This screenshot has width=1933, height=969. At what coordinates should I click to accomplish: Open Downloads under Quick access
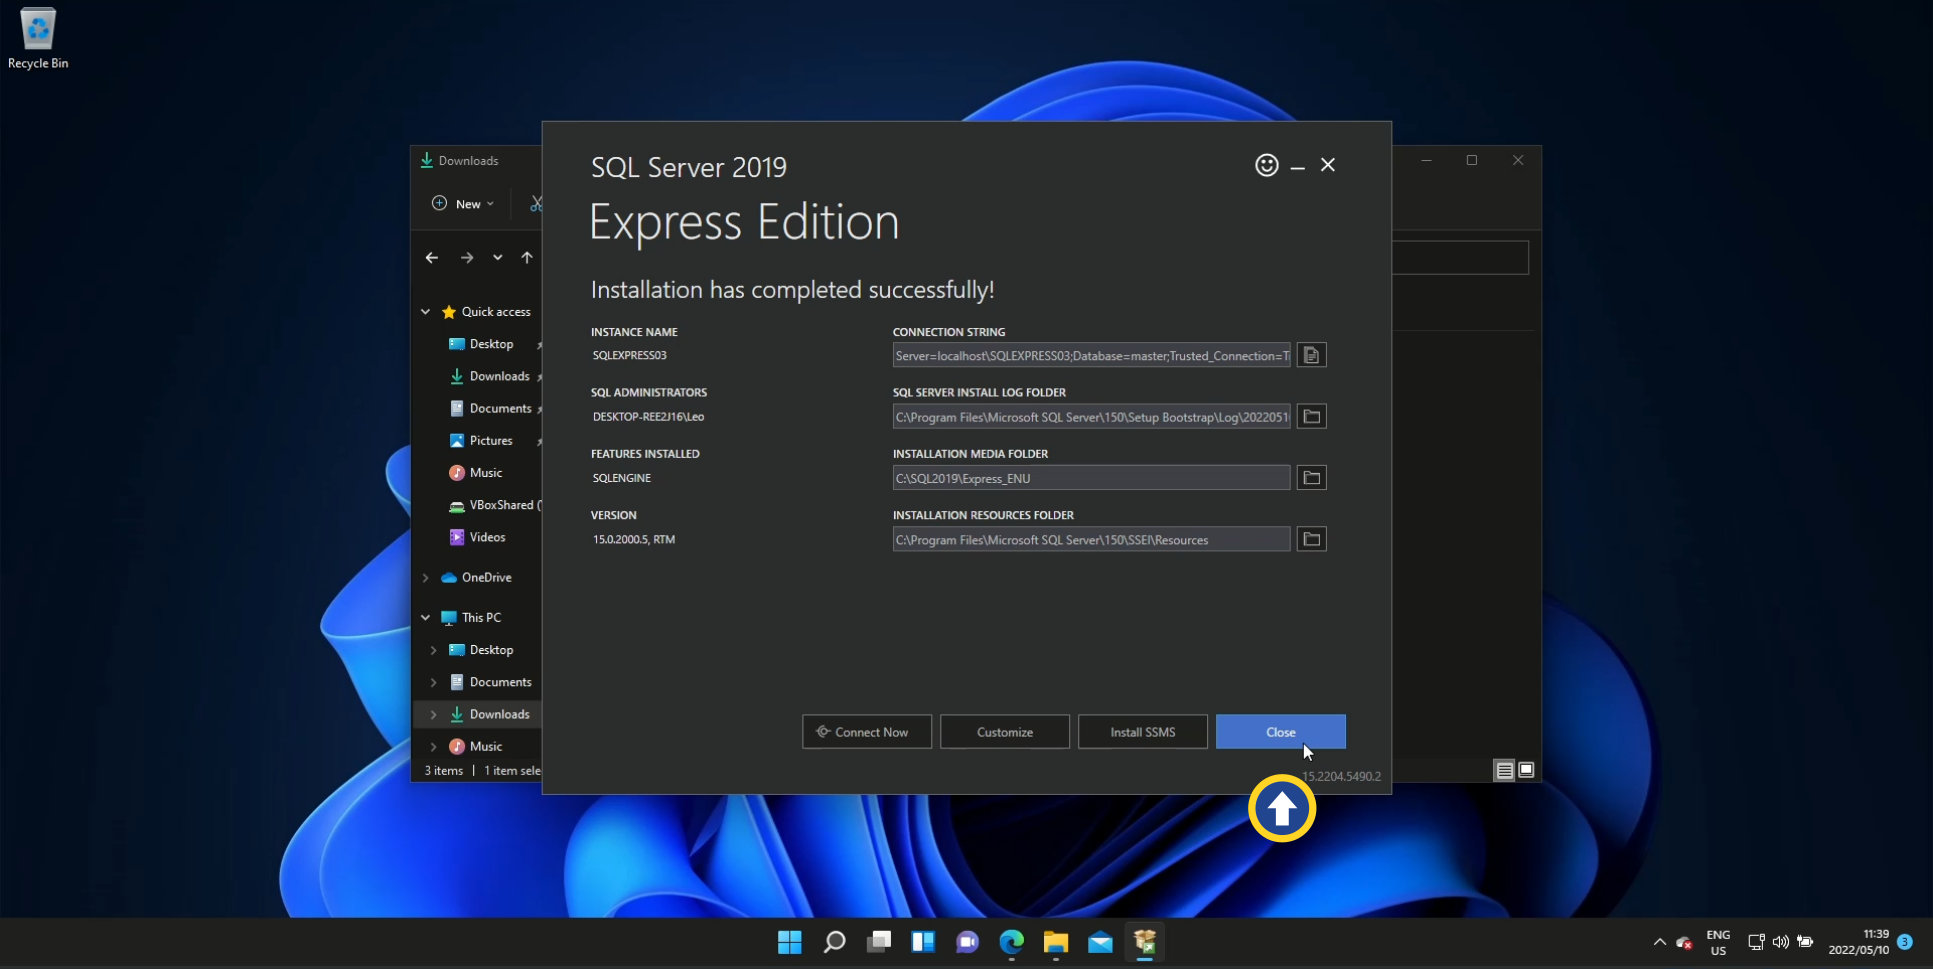489,376
